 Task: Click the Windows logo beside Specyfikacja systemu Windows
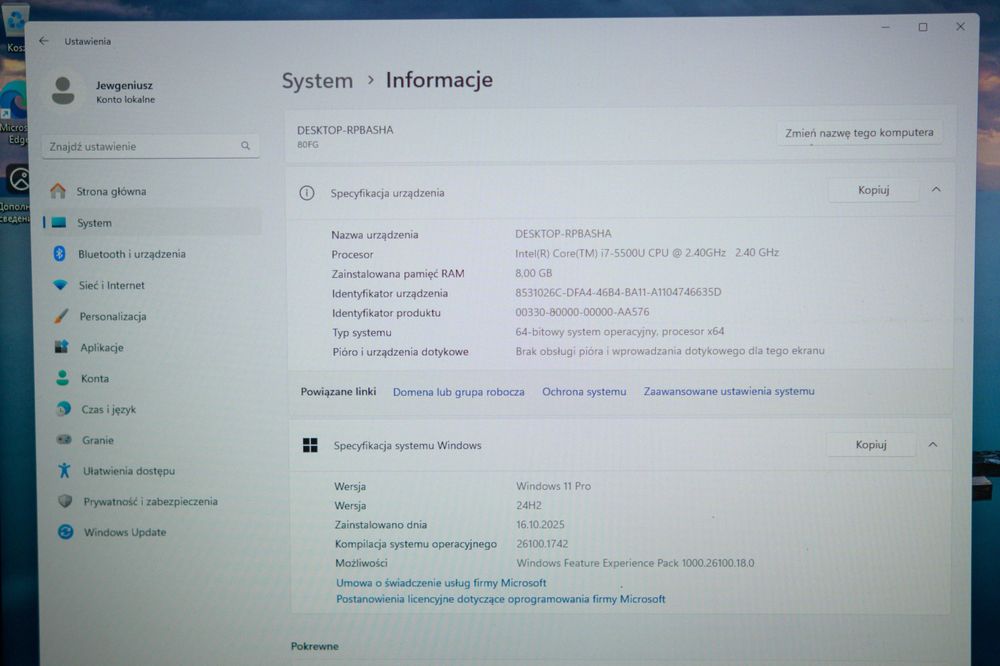[x=310, y=445]
